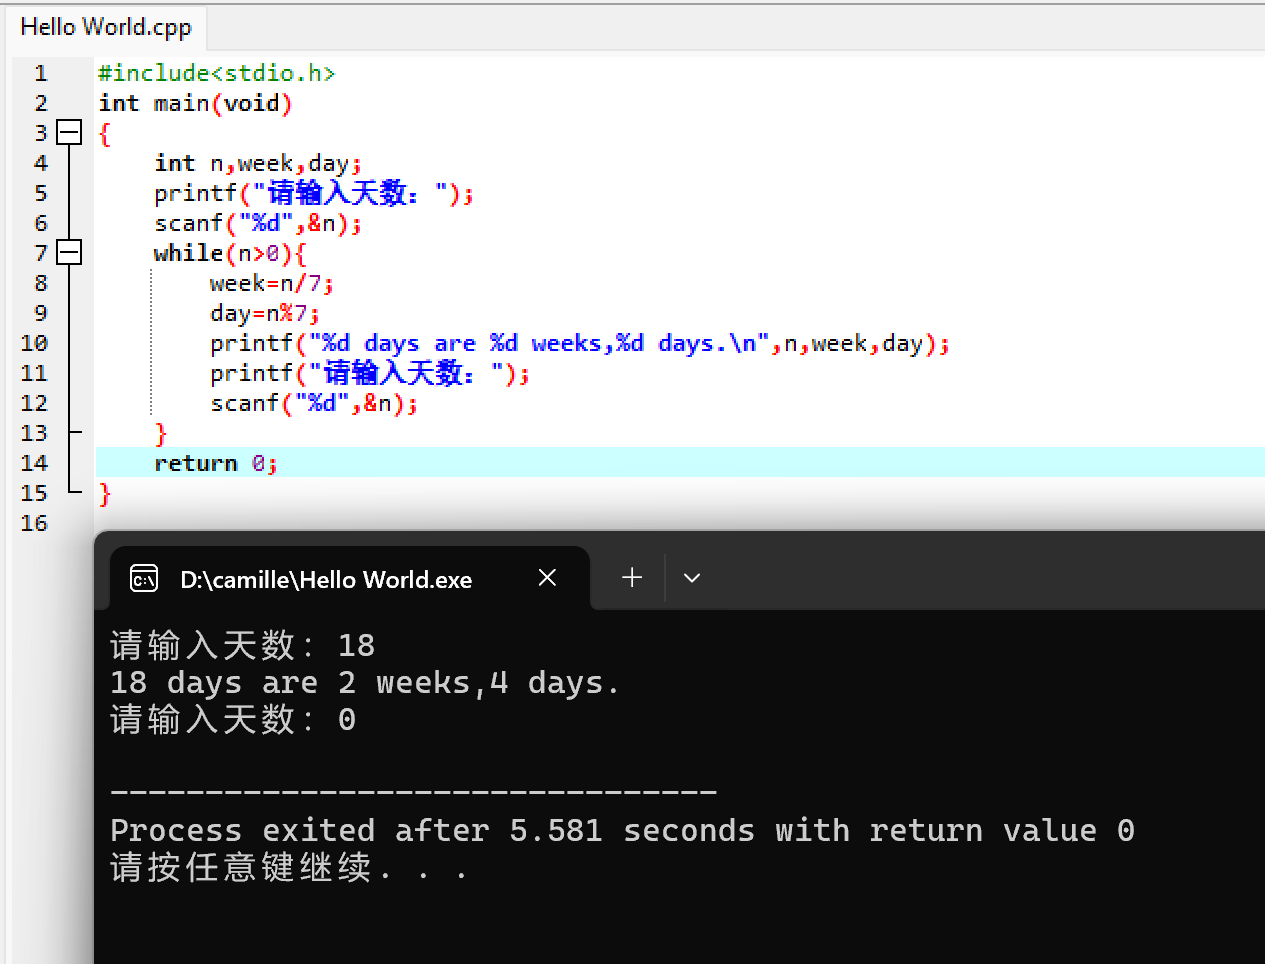Click the printf with '%d days are' string
This screenshot has height=964, width=1265.
click(x=580, y=343)
